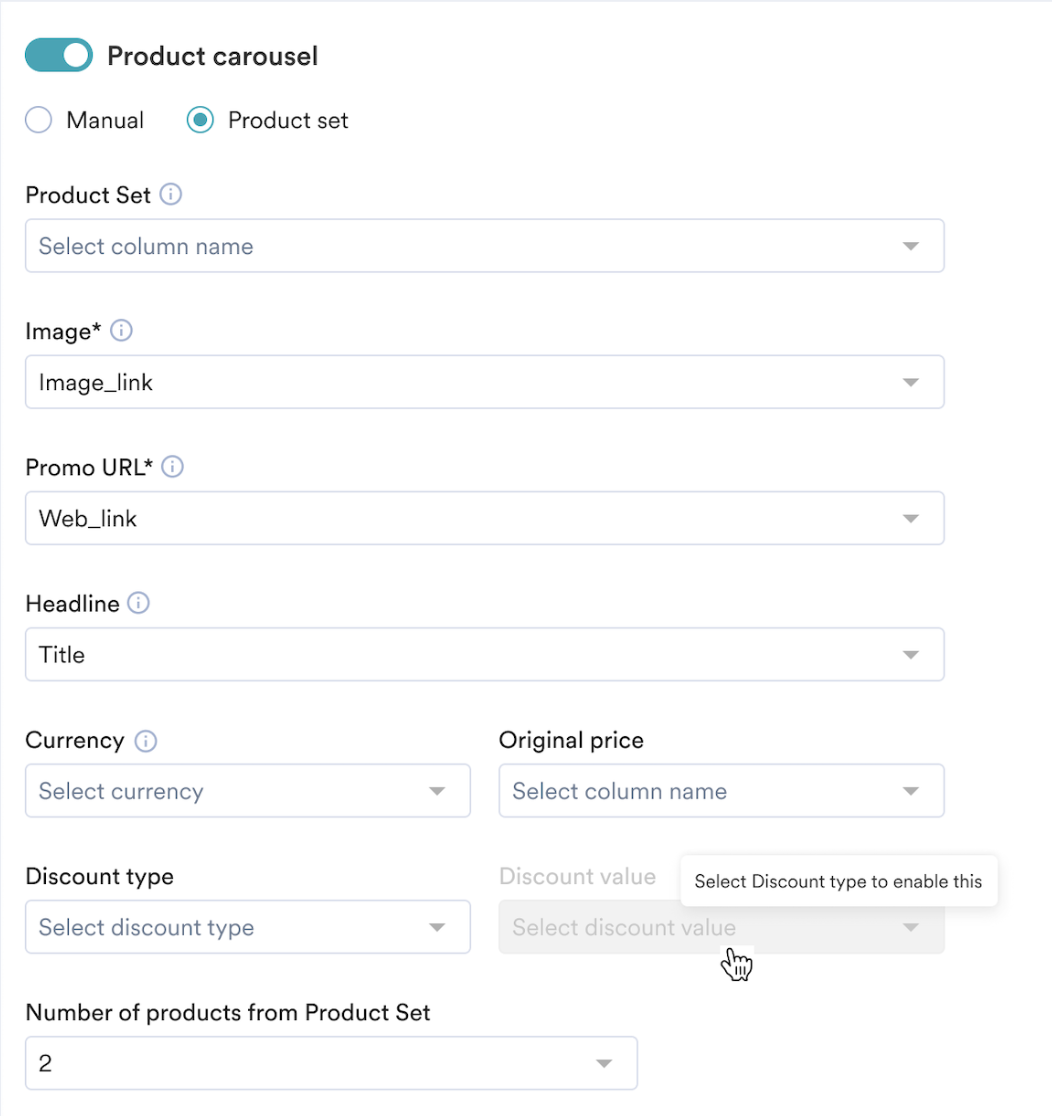Click the arrow icon on Number of products
Screen dimensions: 1052x1116
(x=604, y=1063)
